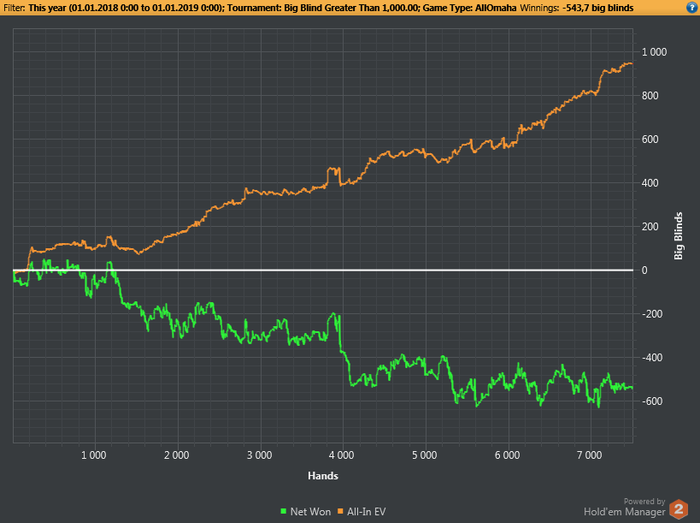Click the -400 y-axis label
Image resolution: width=700 pixels, height=523 pixels.
(x=652, y=357)
